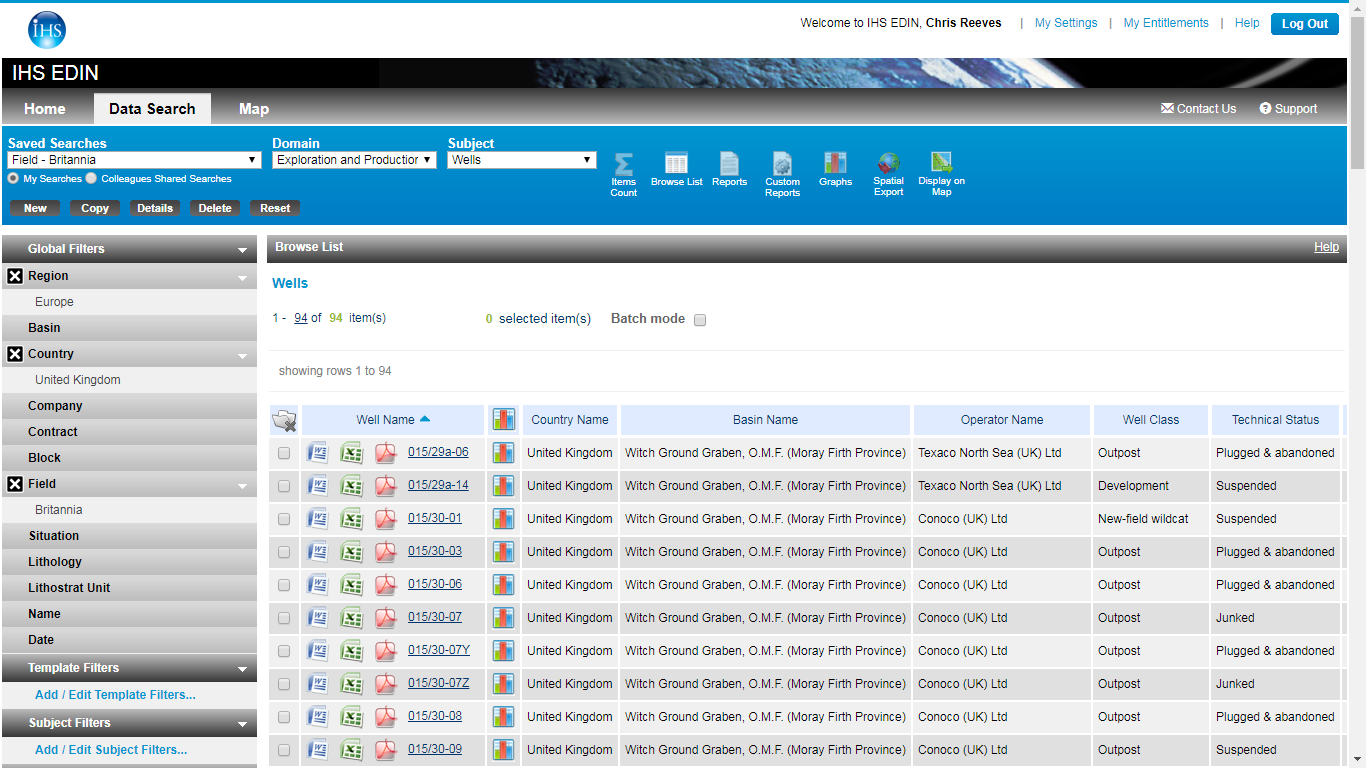This screenshot has width=1366, height=768.
Task: Open the Subject dropdown
Action: [522, 160]
